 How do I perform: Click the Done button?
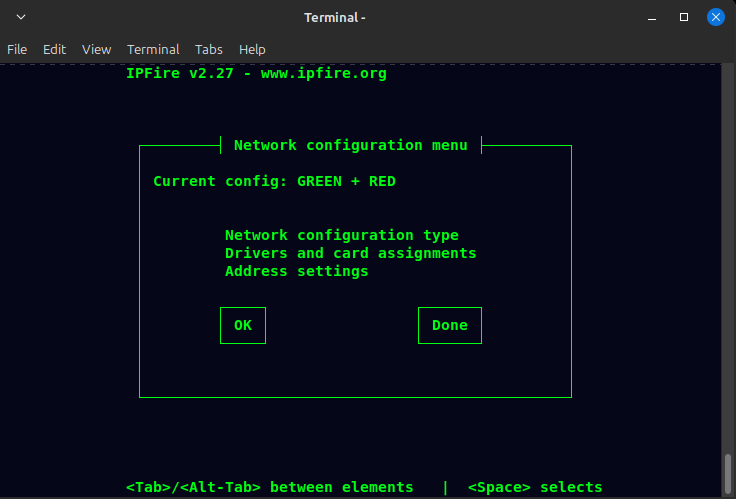coord(449,325)
